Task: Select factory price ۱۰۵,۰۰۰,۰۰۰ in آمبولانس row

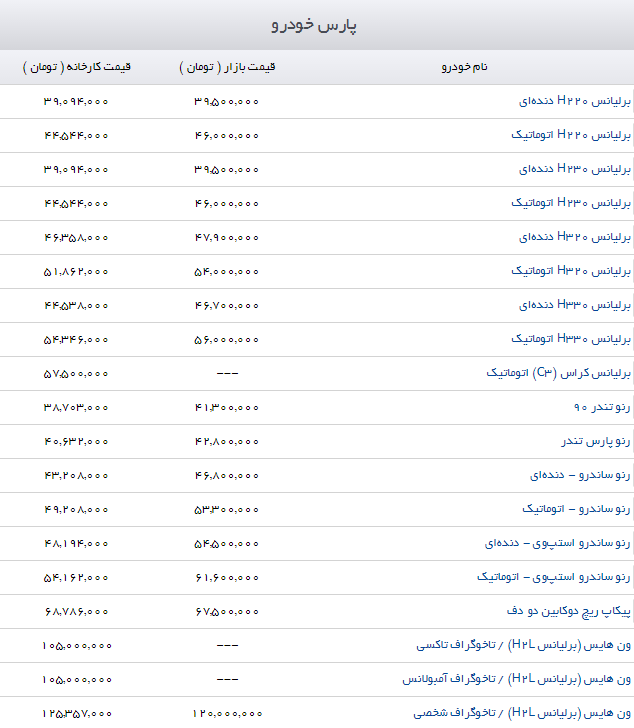Action: point(77,680)
